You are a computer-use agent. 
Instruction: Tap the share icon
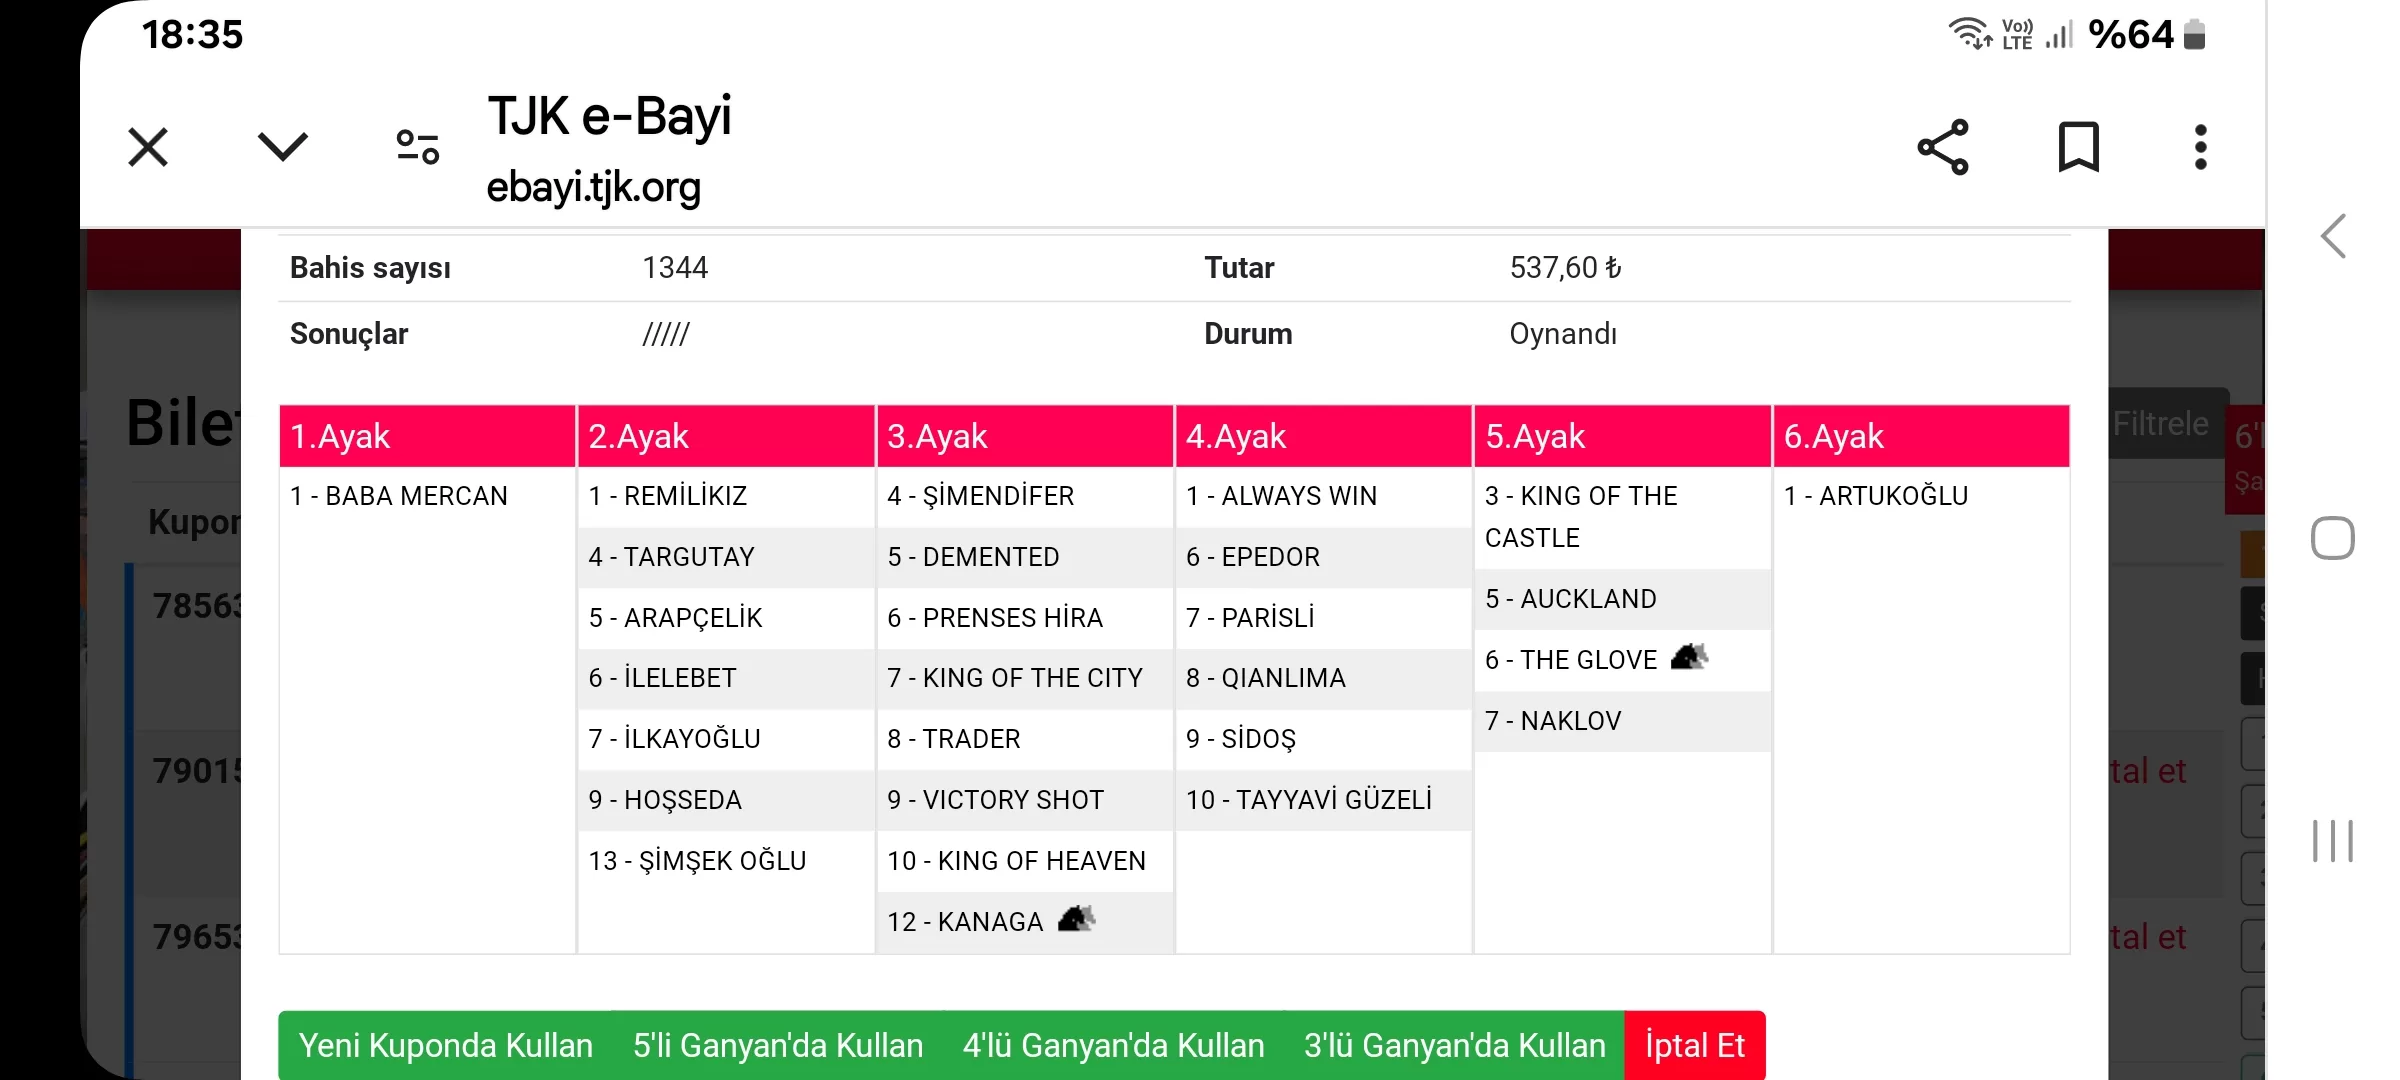click(1942, 148)
